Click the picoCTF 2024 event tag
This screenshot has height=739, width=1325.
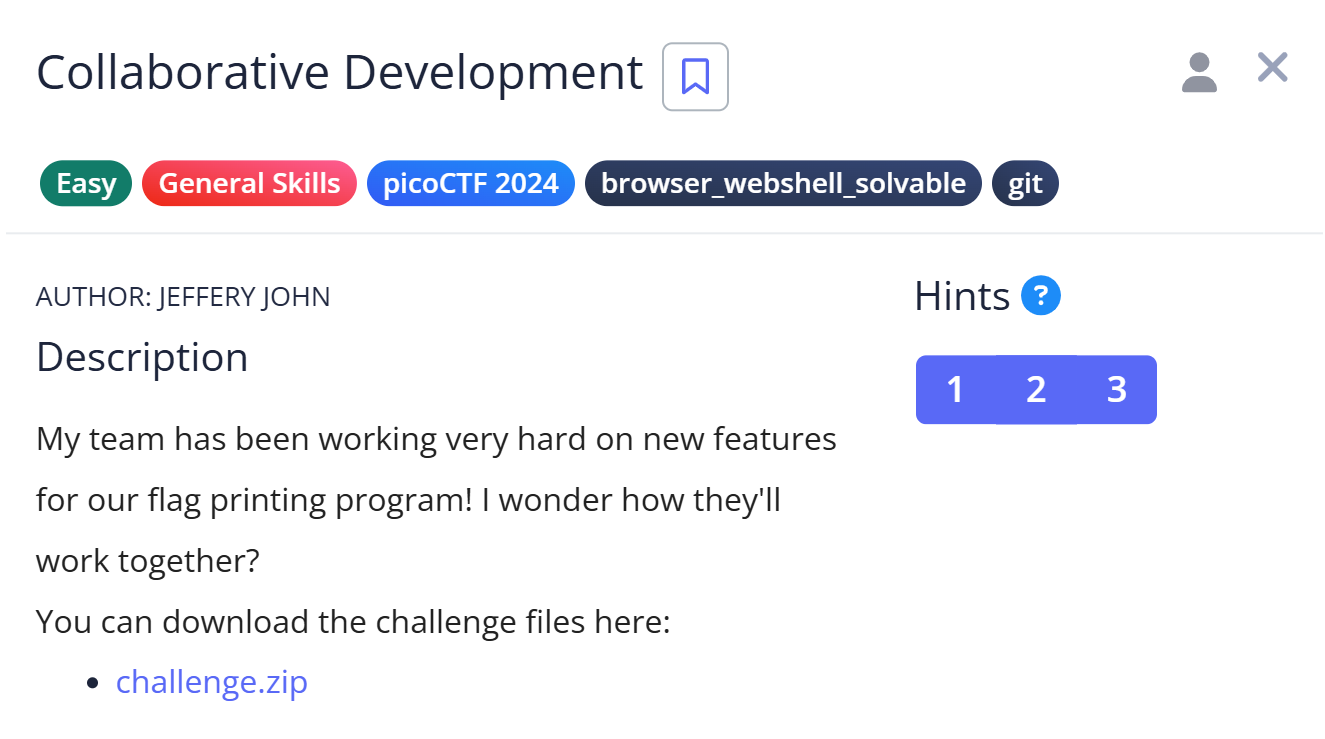click(470, 184)
